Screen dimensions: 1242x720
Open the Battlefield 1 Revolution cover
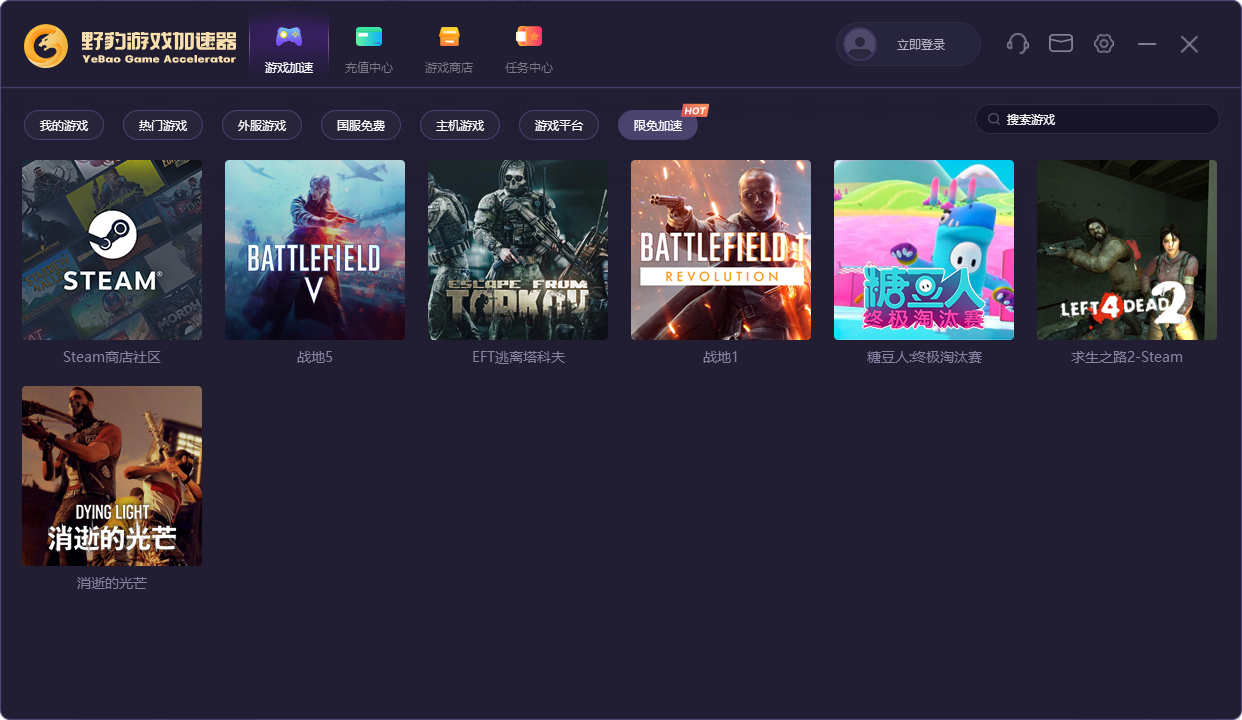click(721, 250)
